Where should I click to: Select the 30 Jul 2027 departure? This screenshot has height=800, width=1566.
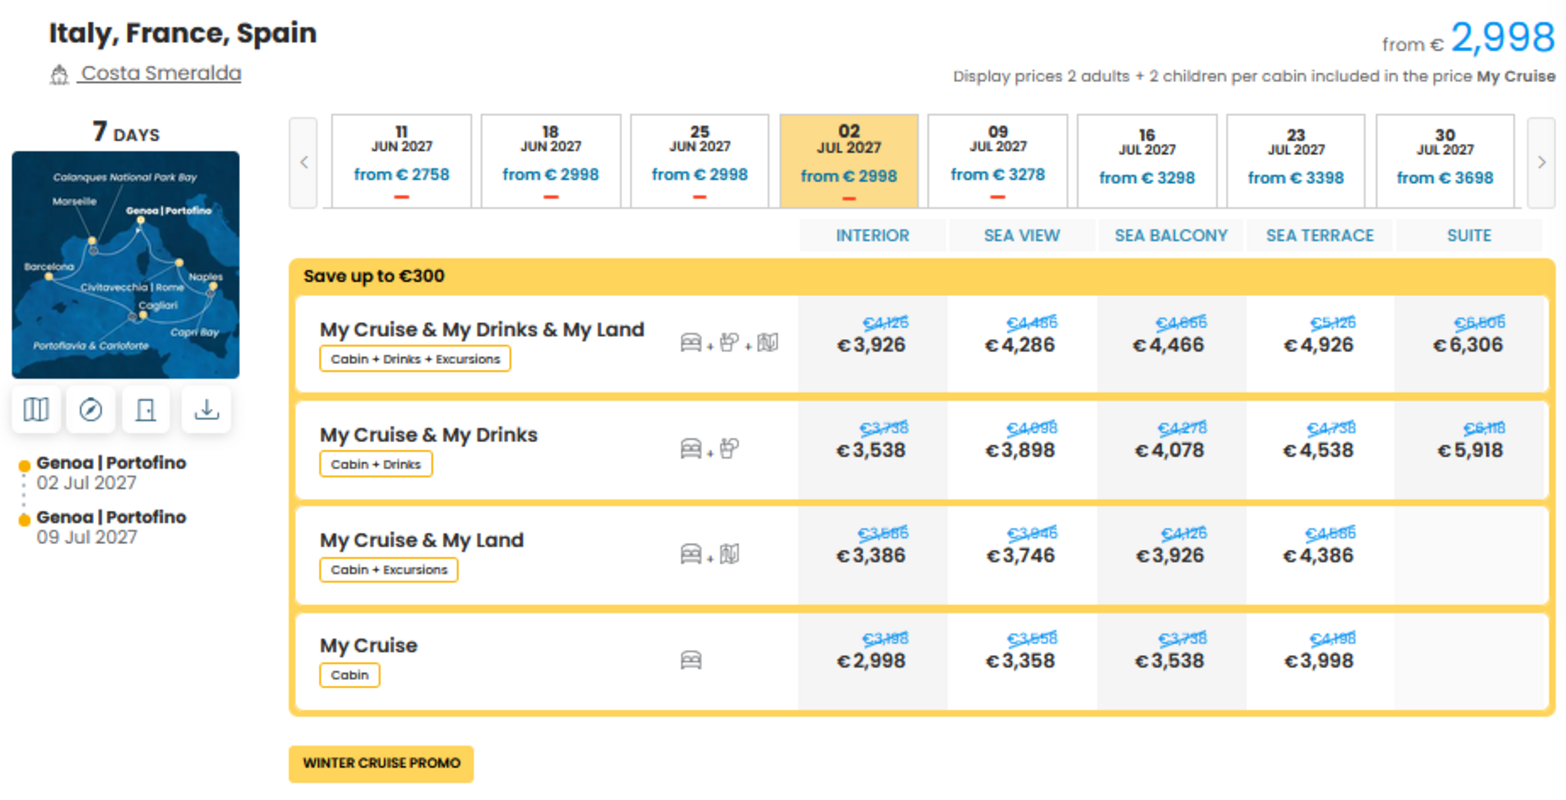click(1445, 161)
